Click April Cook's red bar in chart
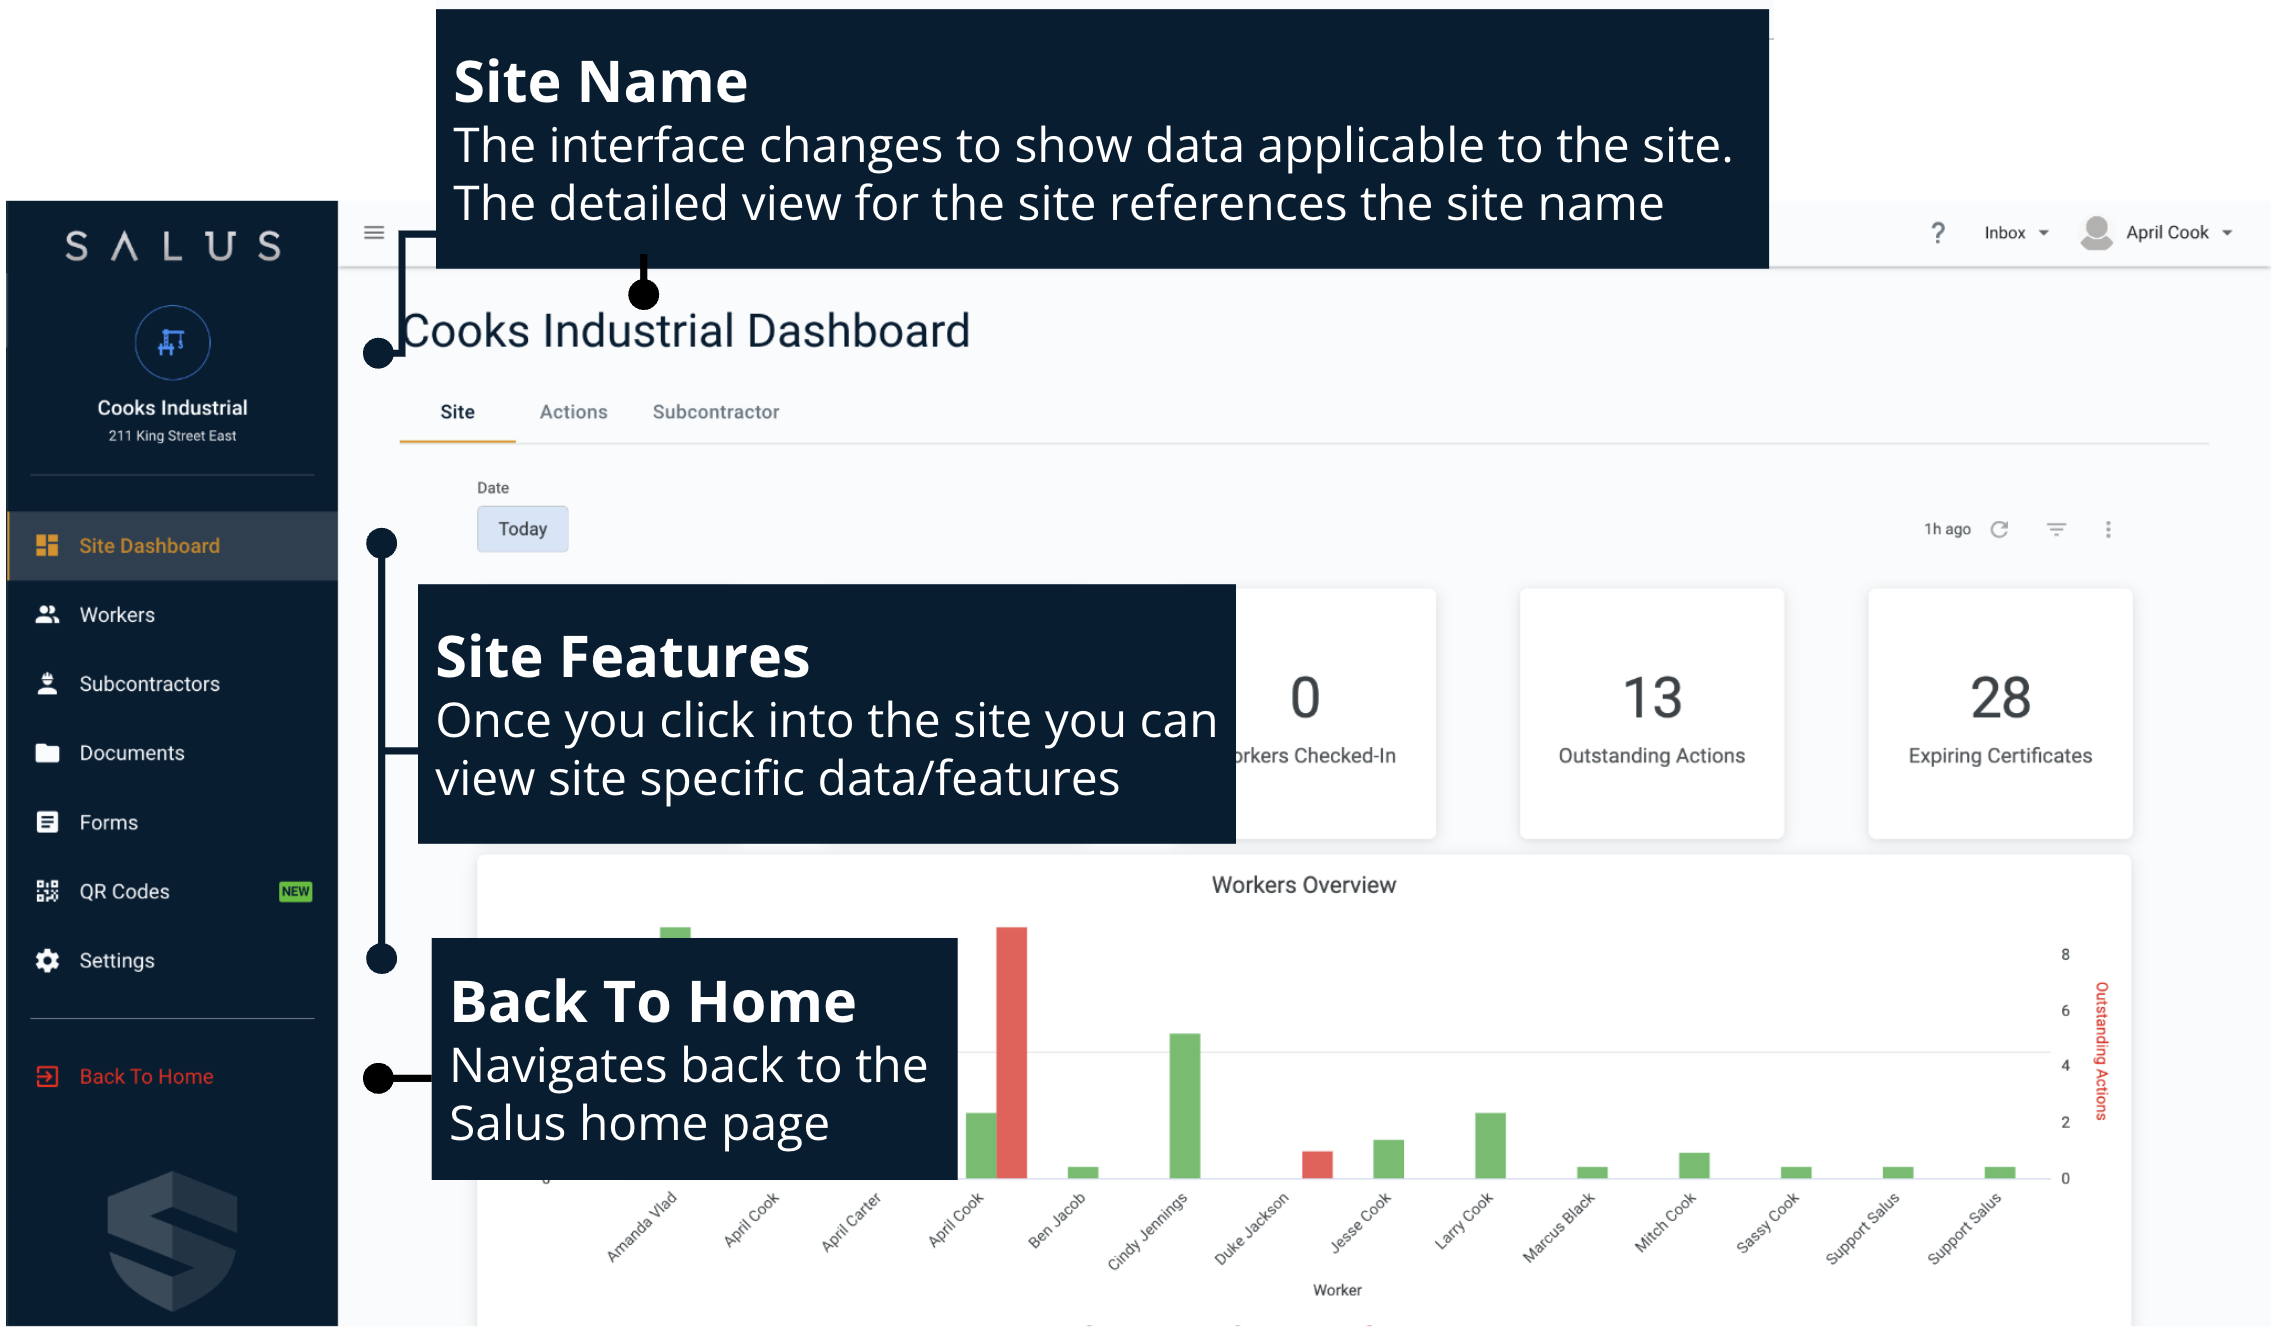 (x=1011, y=1050)
